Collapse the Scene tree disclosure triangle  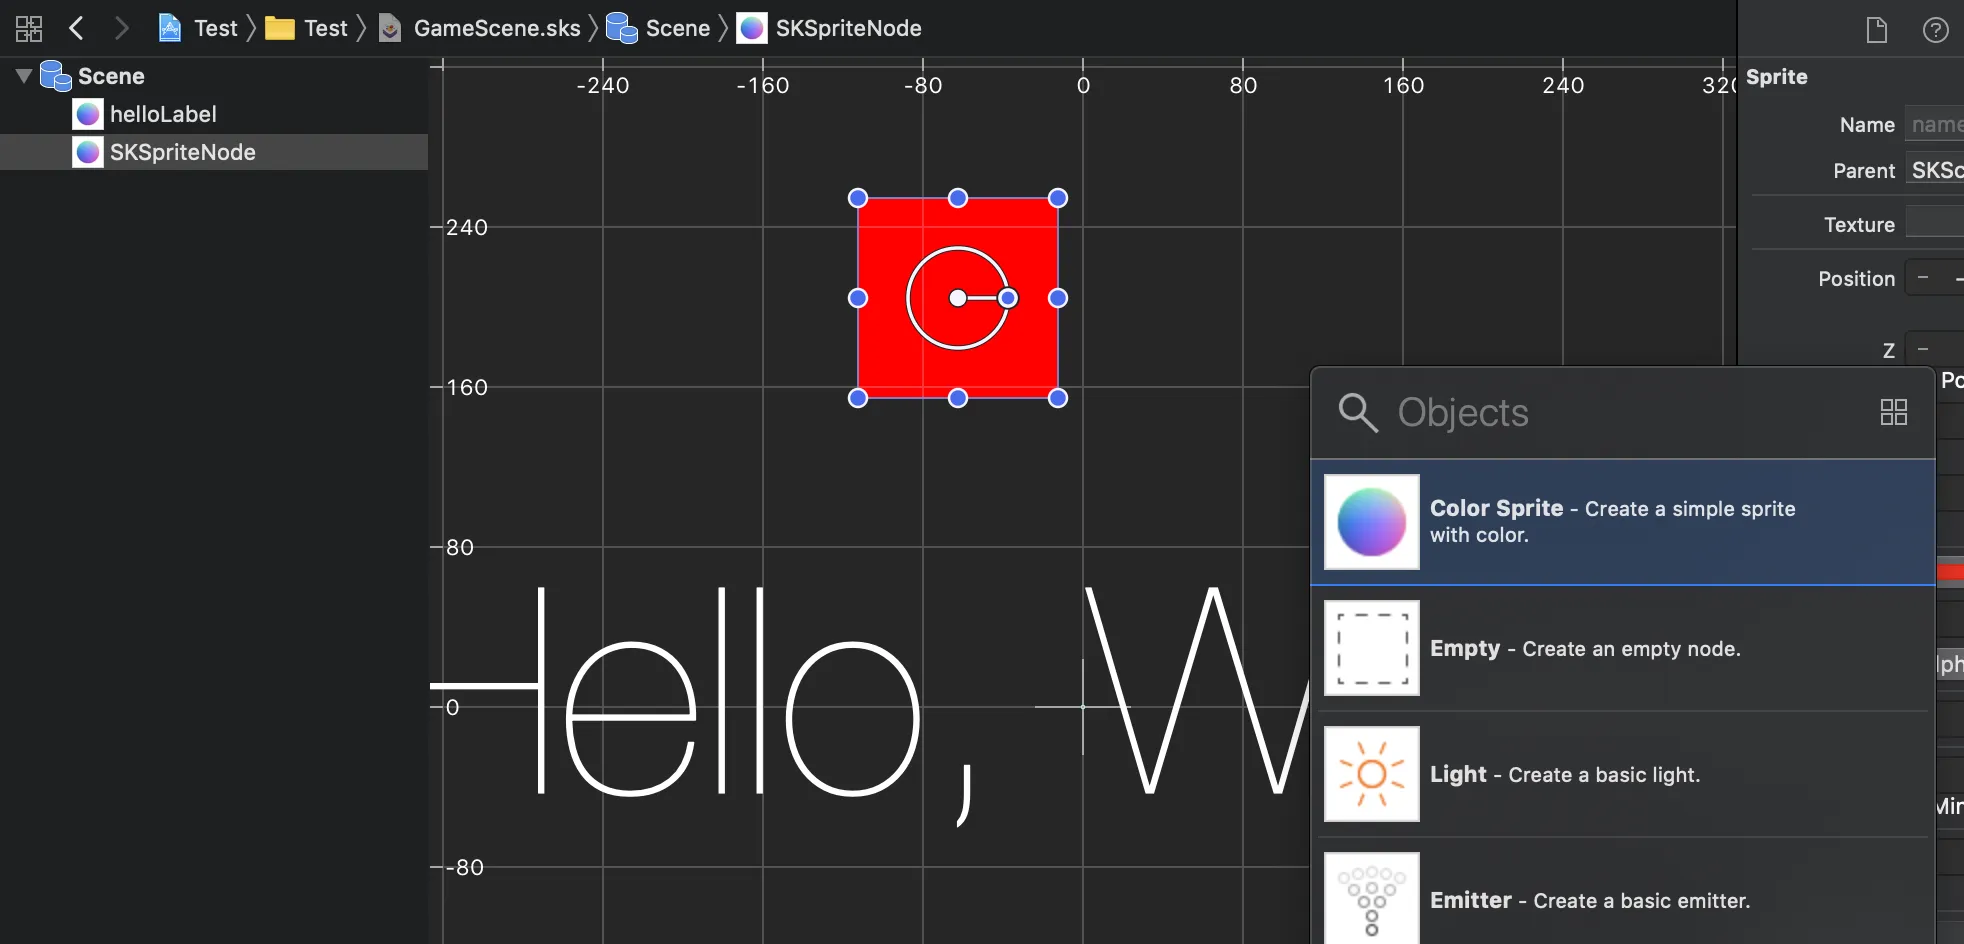tap(24, 76)
